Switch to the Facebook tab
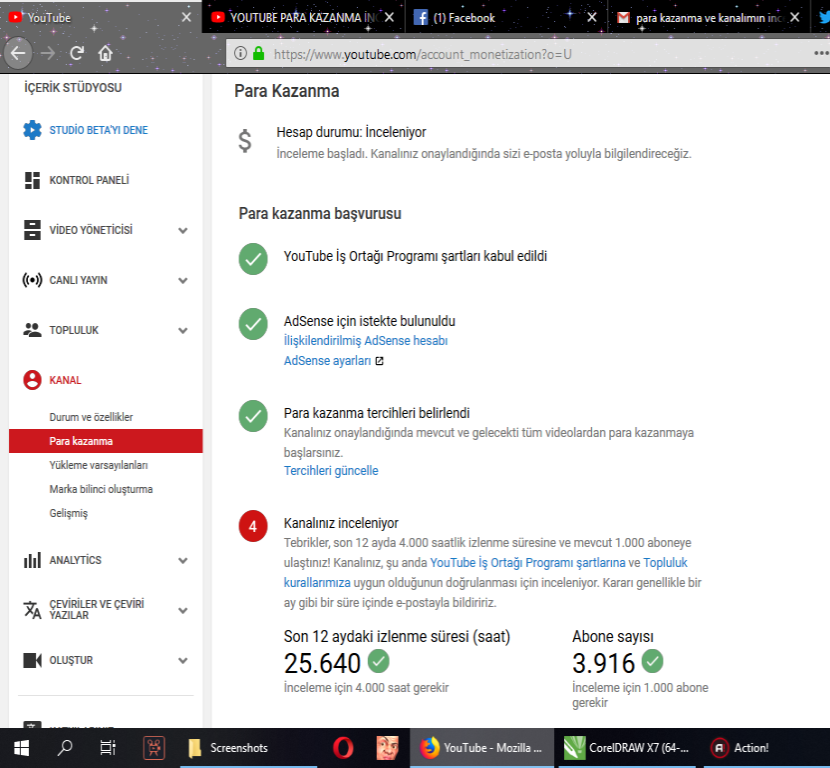 [507, 17]
